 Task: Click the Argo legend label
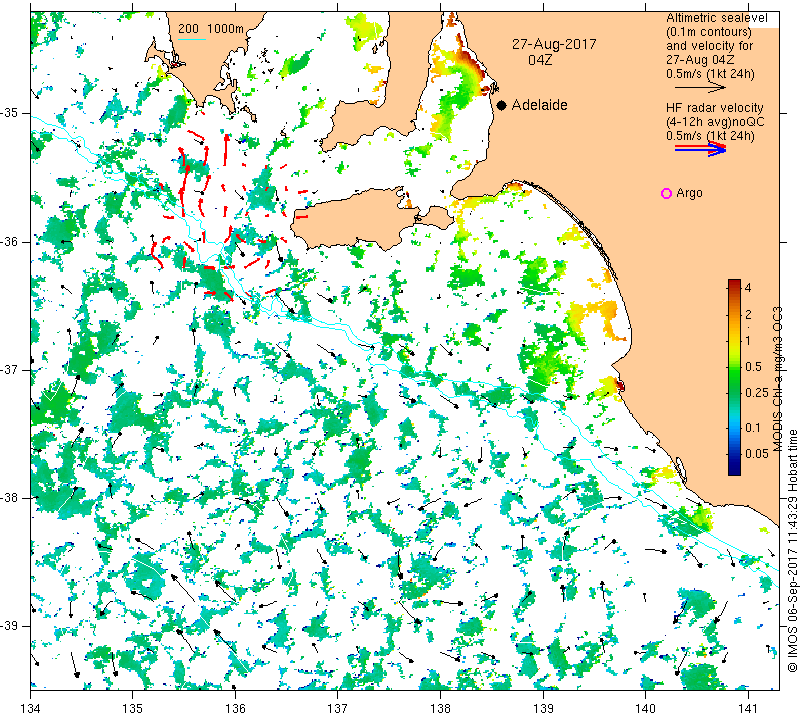tap(689, 193)
